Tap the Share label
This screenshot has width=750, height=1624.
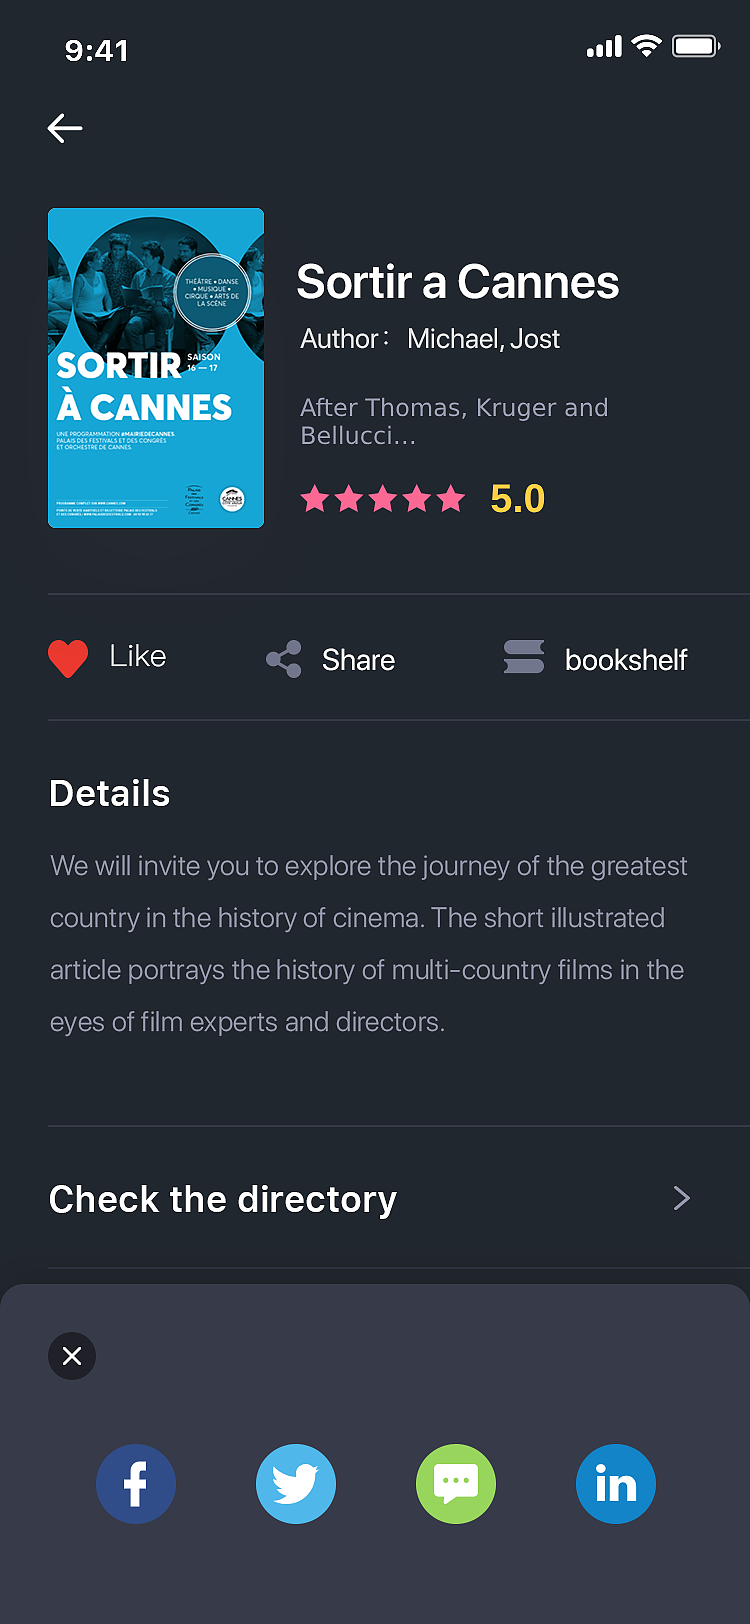(x=358, y=660)
